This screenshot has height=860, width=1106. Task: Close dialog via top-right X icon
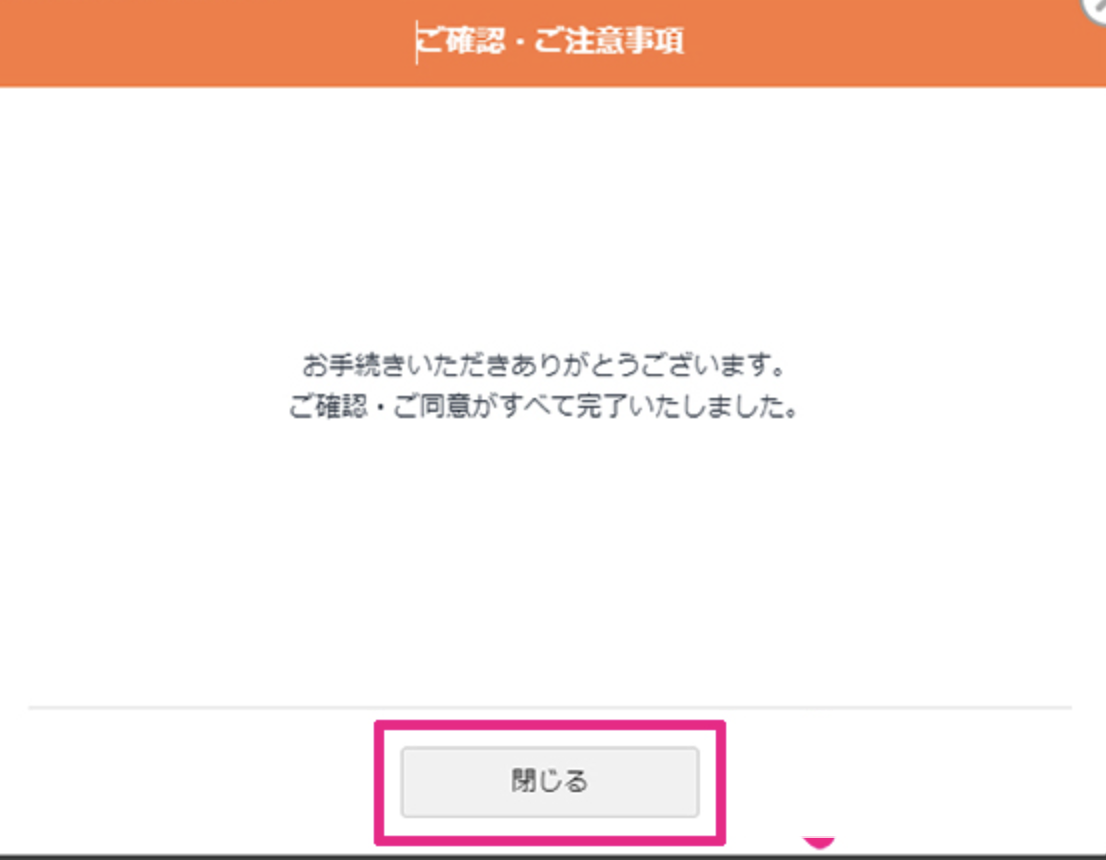click(1095, 8)
